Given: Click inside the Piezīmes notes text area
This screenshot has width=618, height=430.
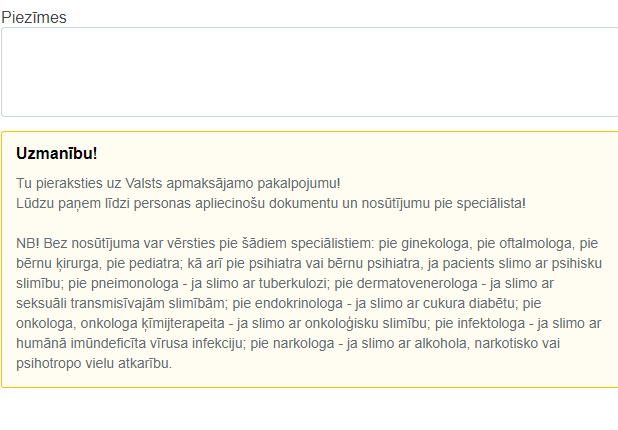Looking at the screenshot, I should [310, 72].
